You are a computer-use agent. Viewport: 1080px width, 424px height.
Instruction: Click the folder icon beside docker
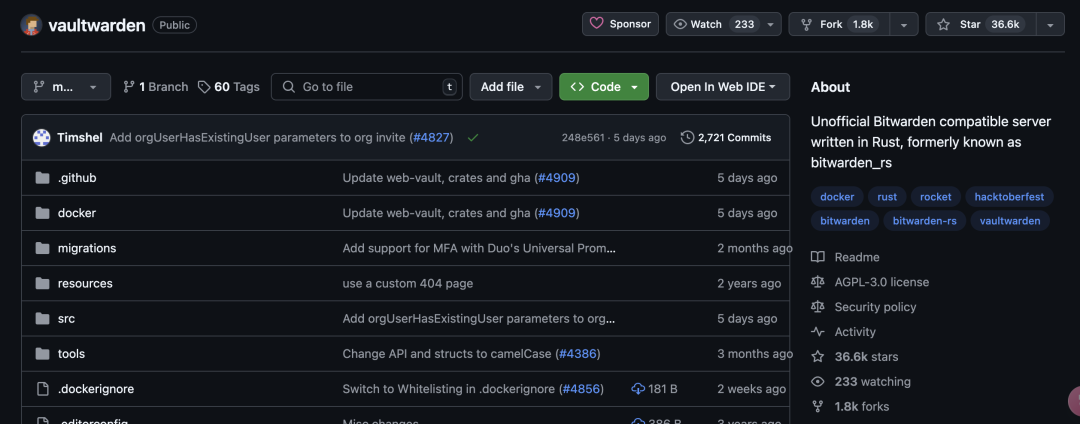pyautogui.click(x=43, y=213)
